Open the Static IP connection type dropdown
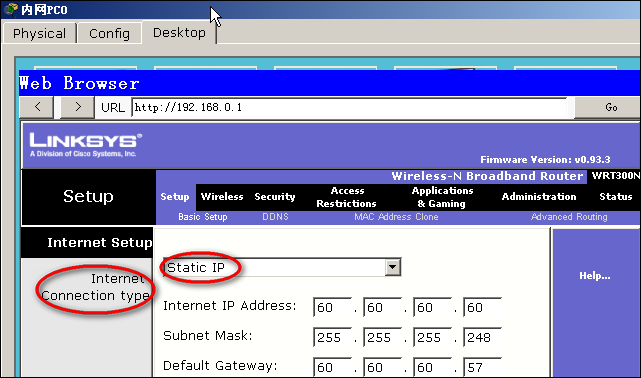The height and width of the screenshot is (378, 641). click(282, 267)
